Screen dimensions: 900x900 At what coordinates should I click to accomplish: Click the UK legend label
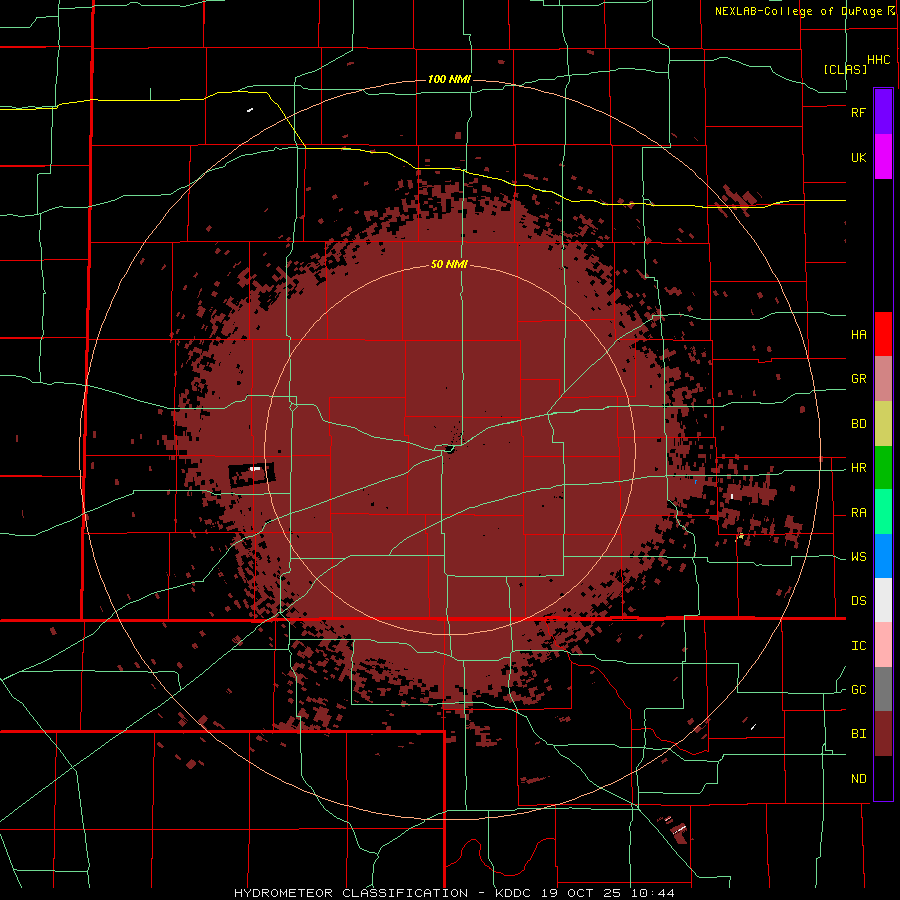tap(858, 158)
